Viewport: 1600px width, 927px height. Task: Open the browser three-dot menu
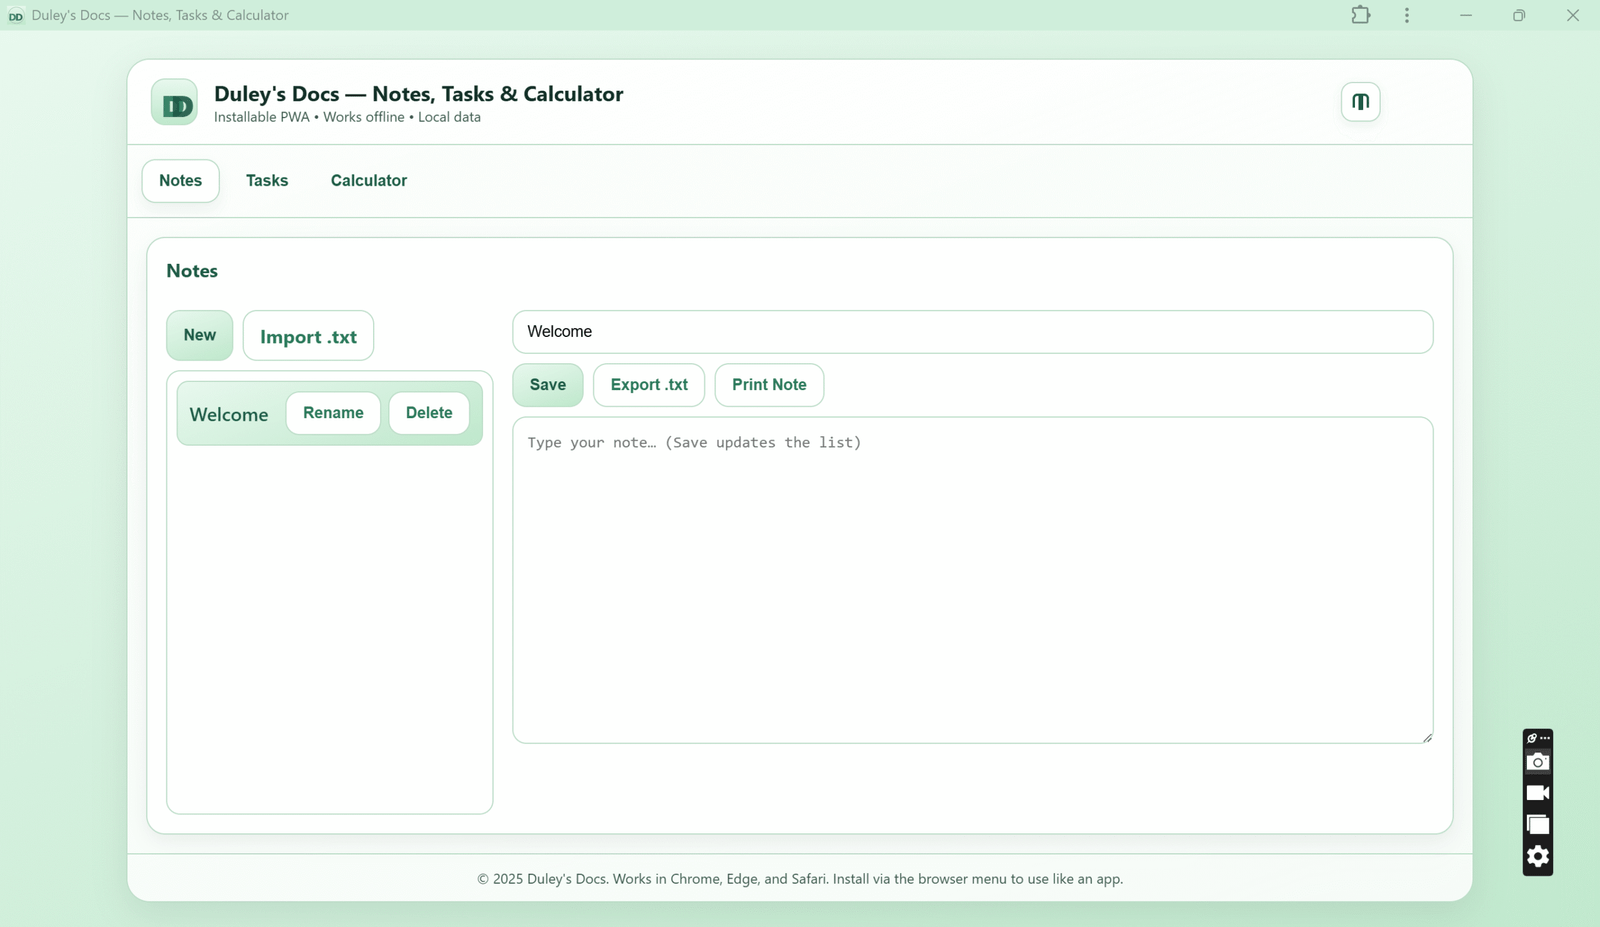1406,15
